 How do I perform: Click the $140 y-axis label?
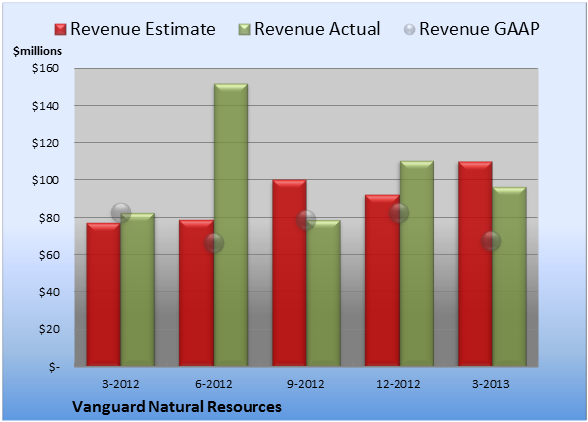coord(45,106)
